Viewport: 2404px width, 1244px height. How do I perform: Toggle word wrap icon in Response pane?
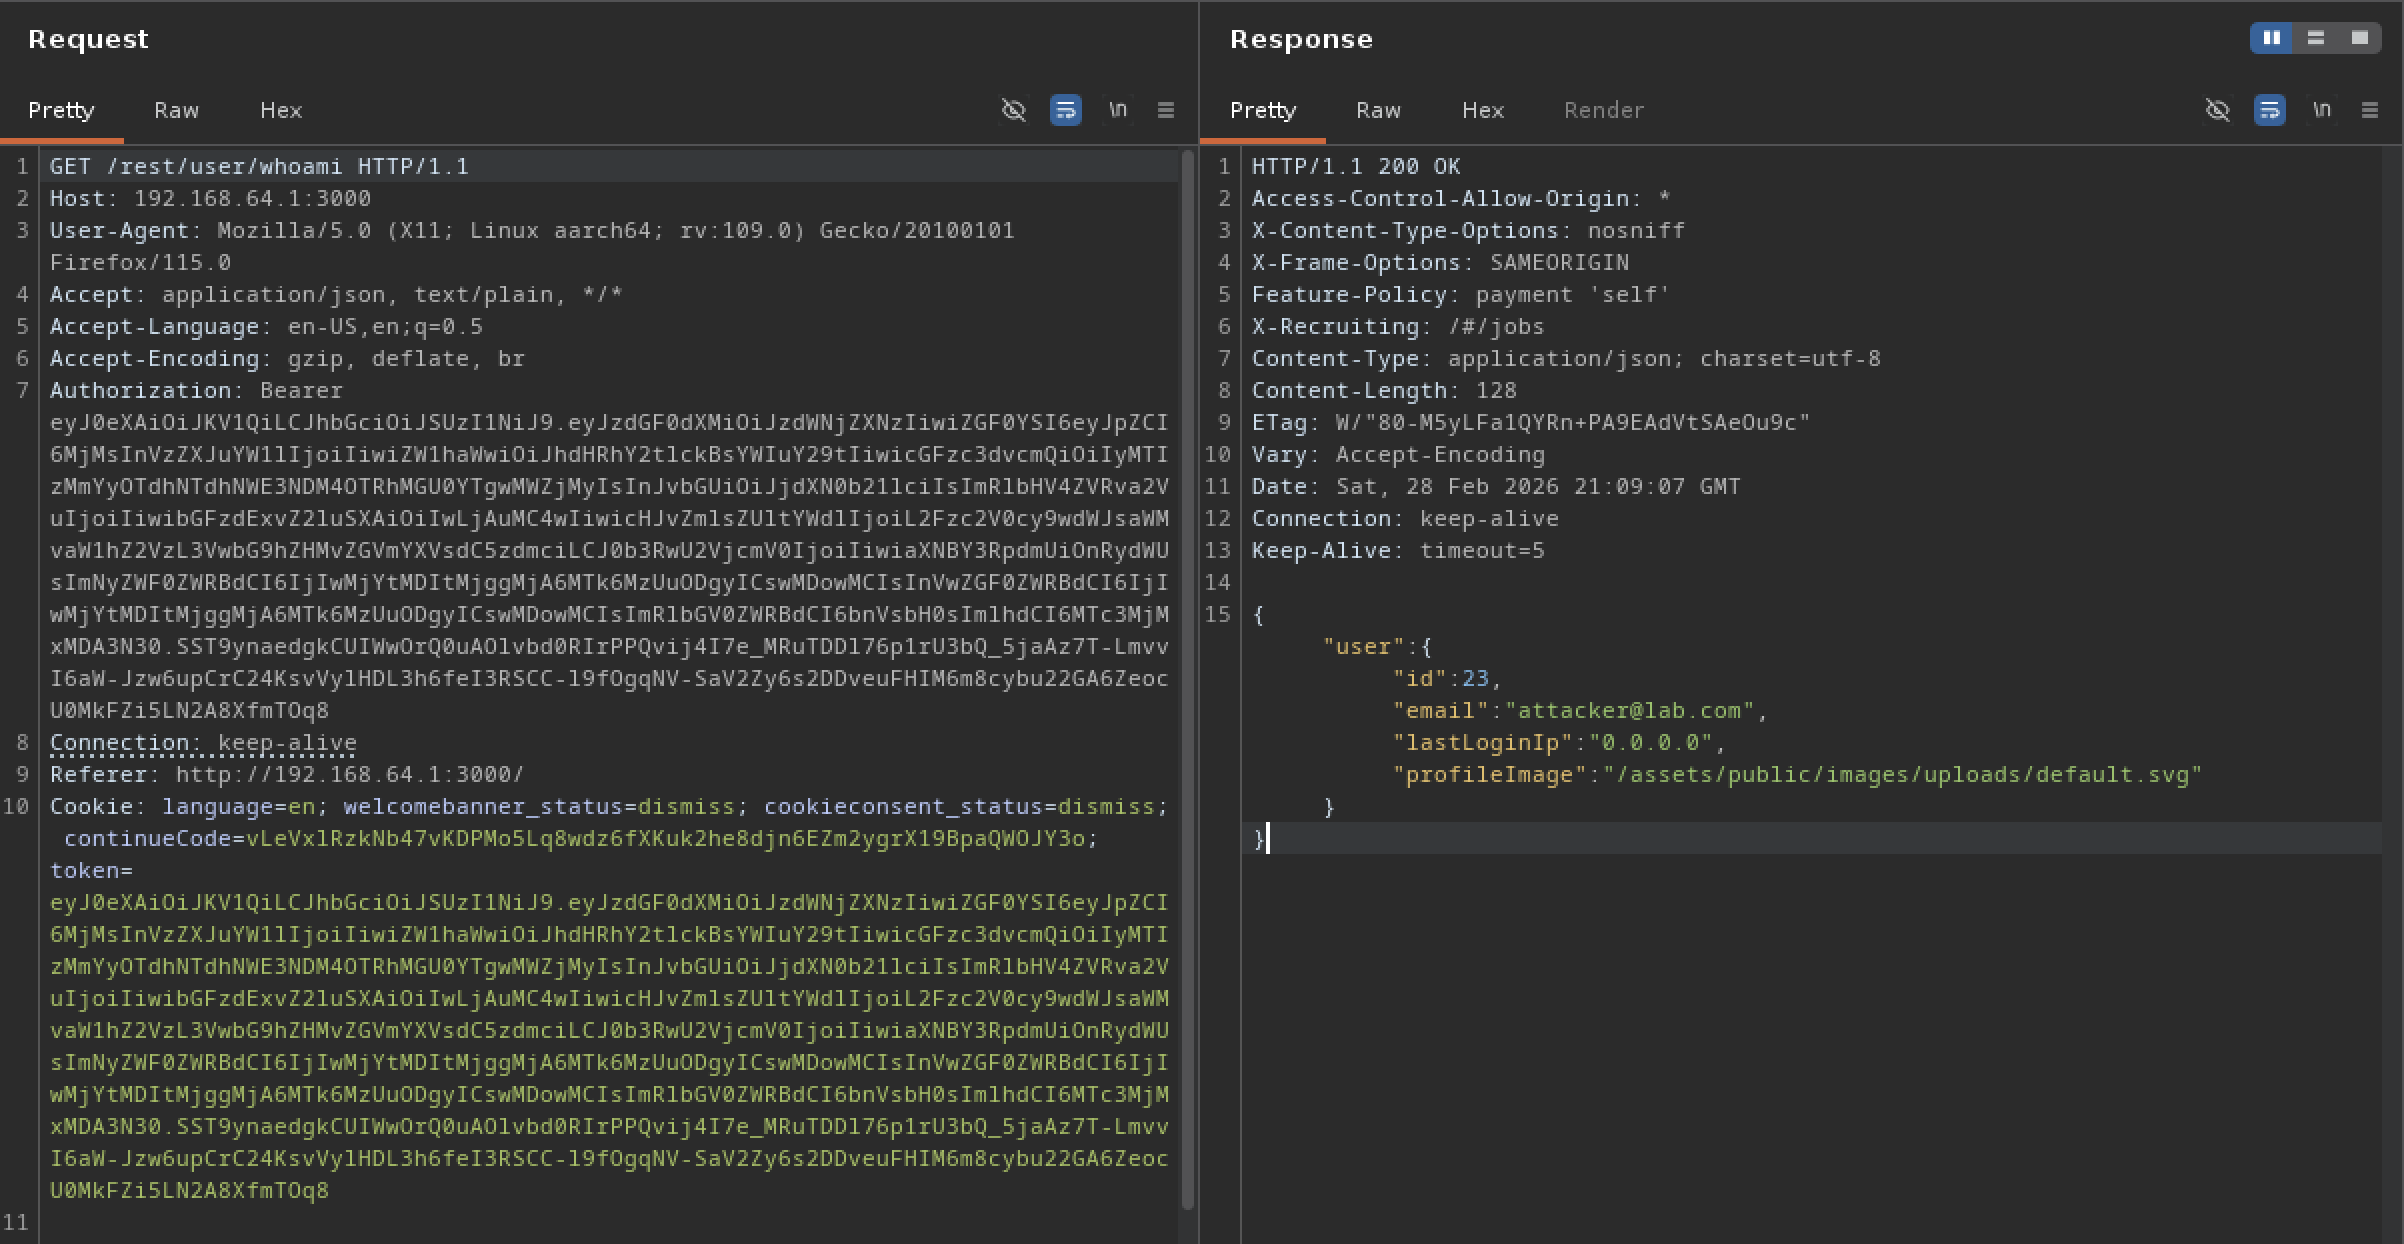(2269, 110)
